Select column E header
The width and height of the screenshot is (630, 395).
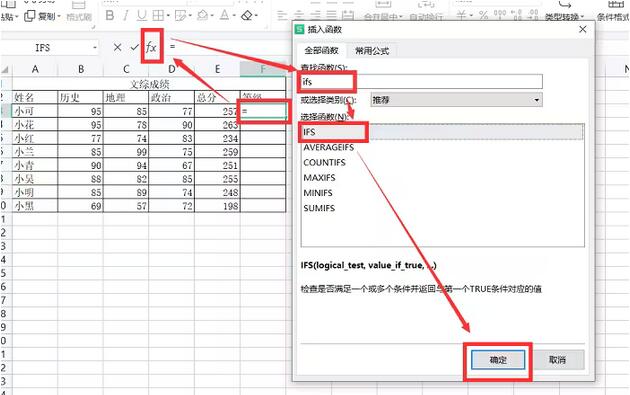click(x=217, y=69)
